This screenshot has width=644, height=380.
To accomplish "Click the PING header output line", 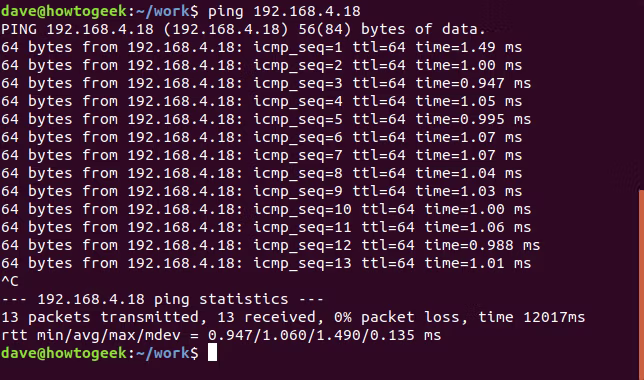I will pyautogui.click(x=244, y=30).
